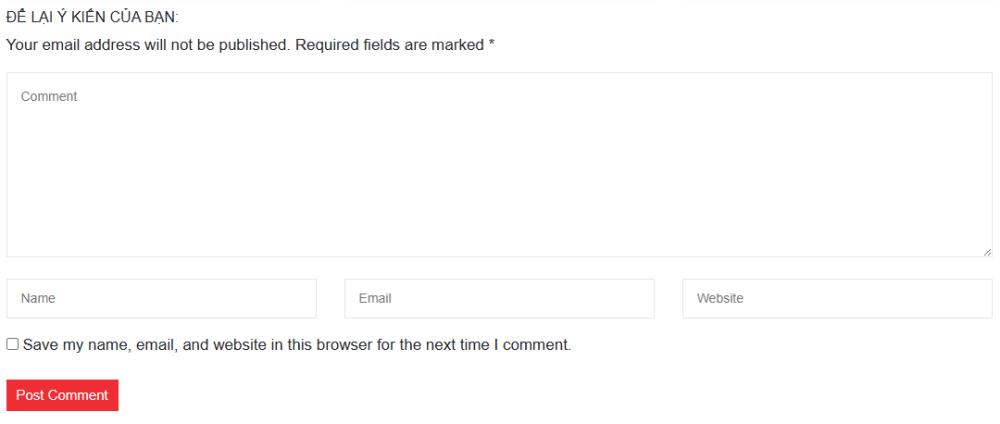Click the Email input field
Screen dimensions: 1000x424
[x=499, y=298]
